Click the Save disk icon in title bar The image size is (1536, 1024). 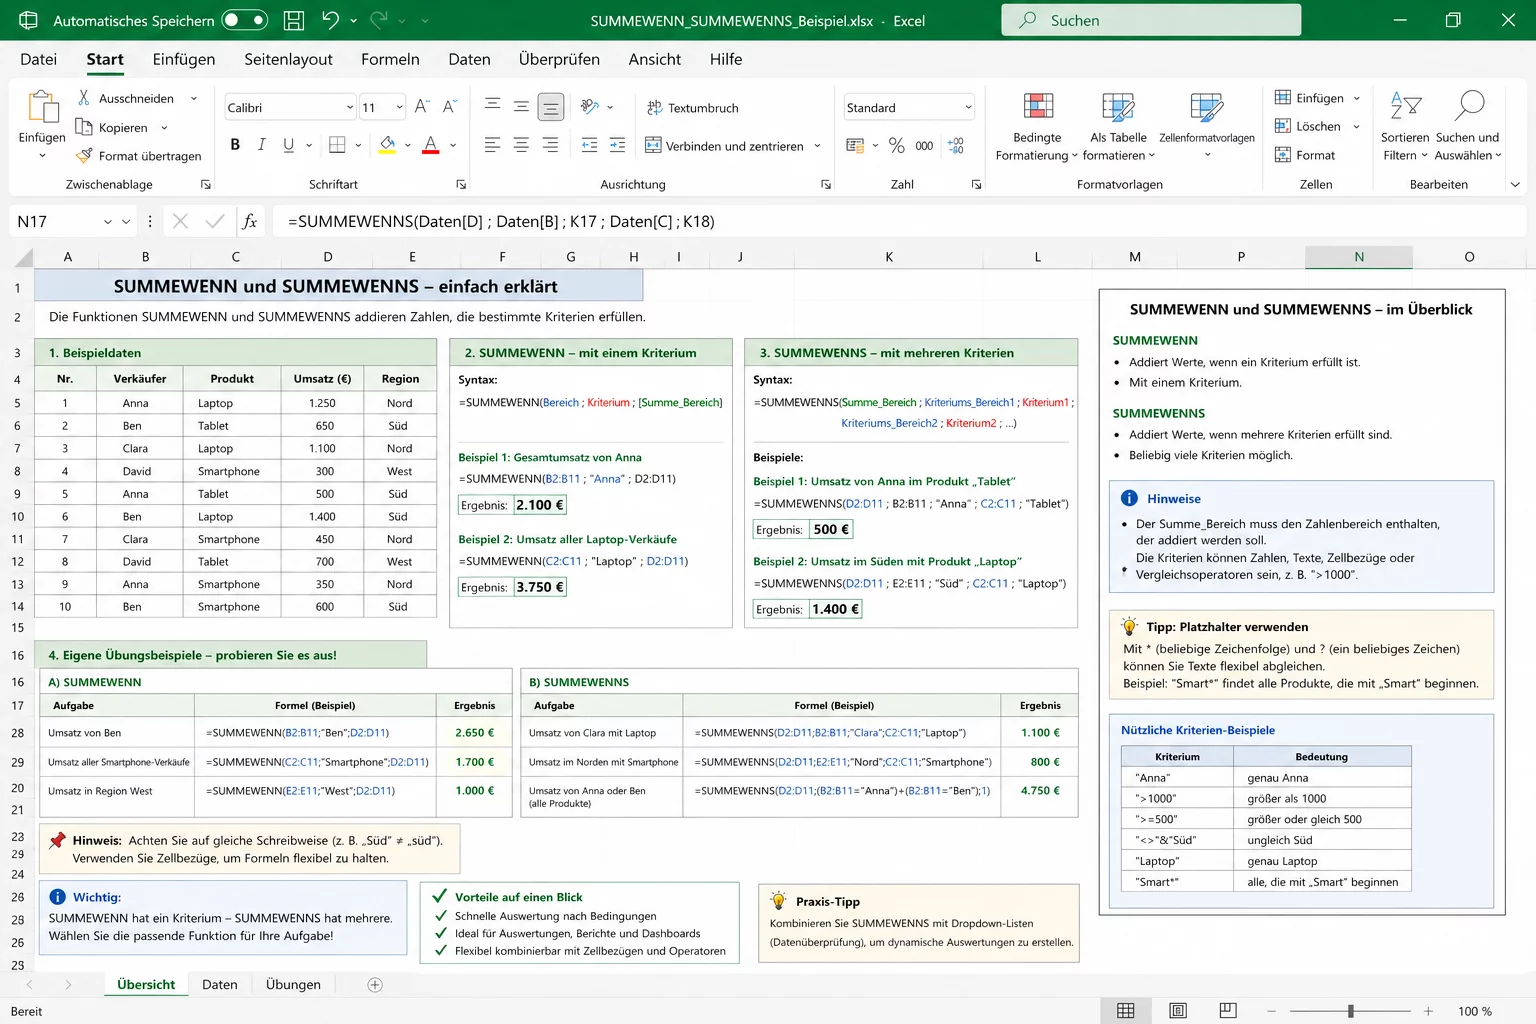[294, 20]
